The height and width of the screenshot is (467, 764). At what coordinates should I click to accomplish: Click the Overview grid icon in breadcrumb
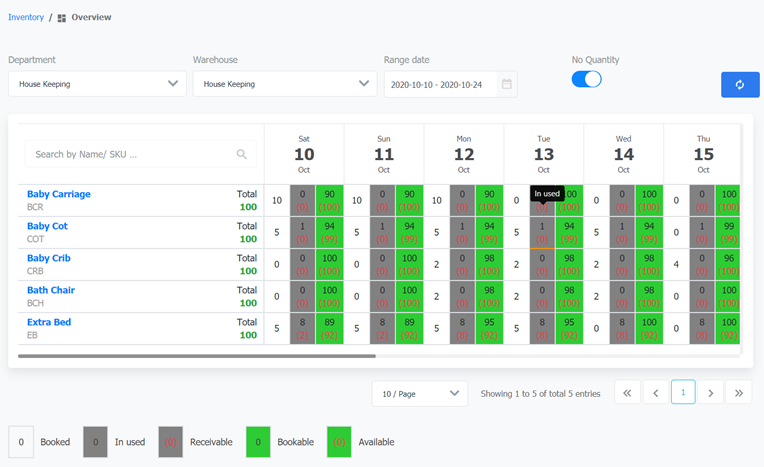[62, 18]
